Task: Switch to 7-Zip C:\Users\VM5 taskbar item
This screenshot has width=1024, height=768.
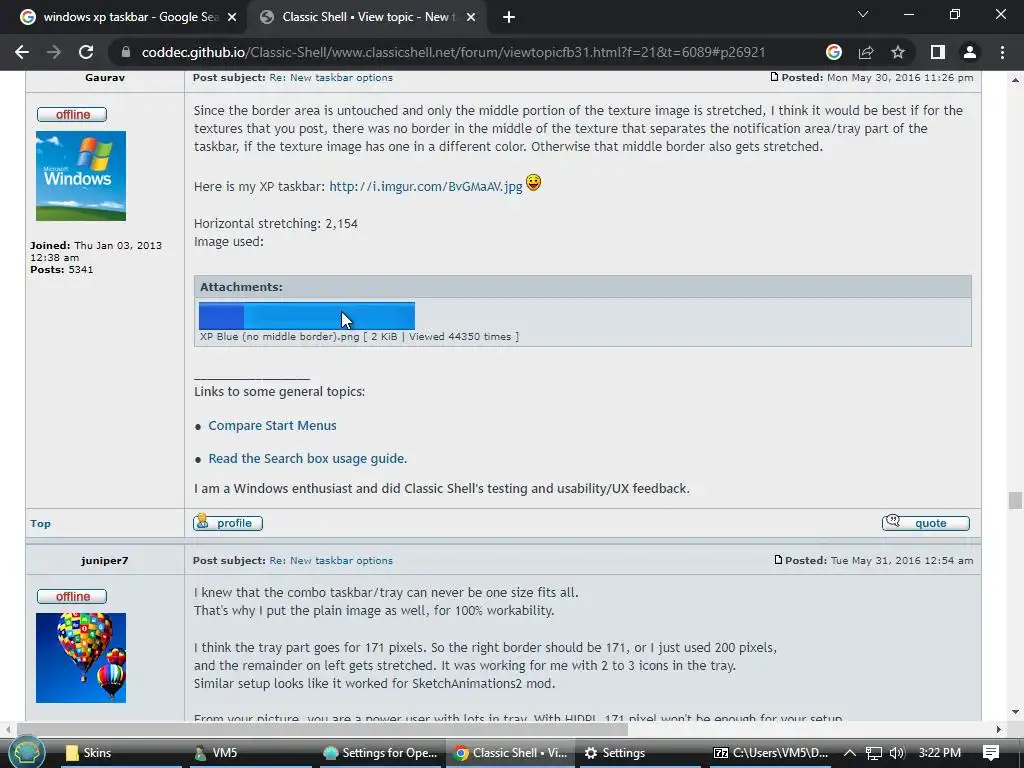Action: coord(771,753)
